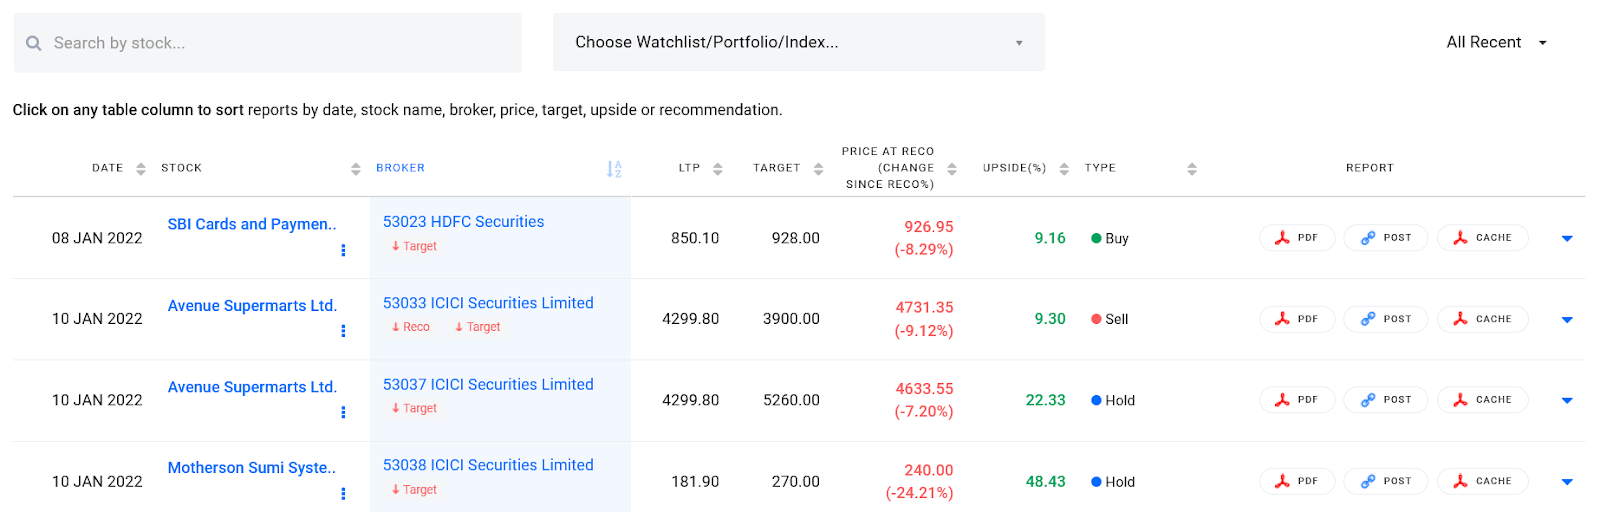Screen dimensions: 1600x512
Task: Open CACHE report for SBI Cards row
Action: pos(1483,238)
